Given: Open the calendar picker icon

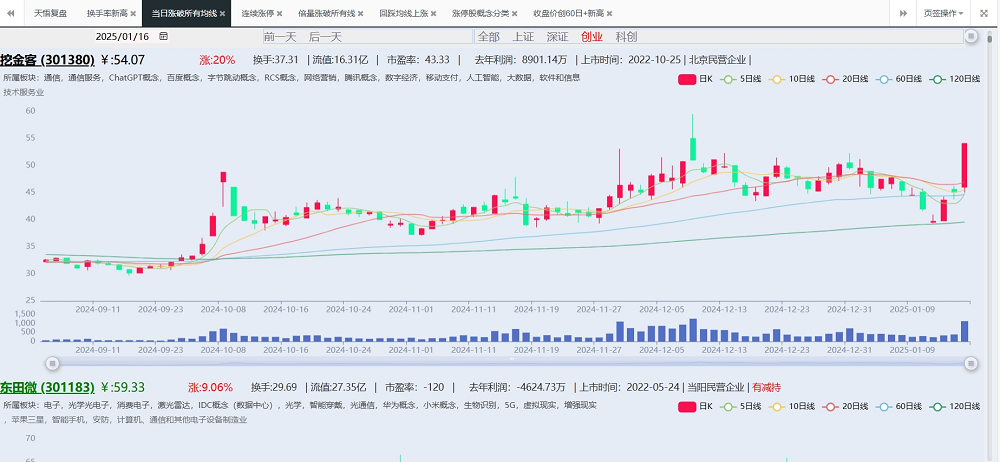Looking at the screenshot, I should [164, 36].
